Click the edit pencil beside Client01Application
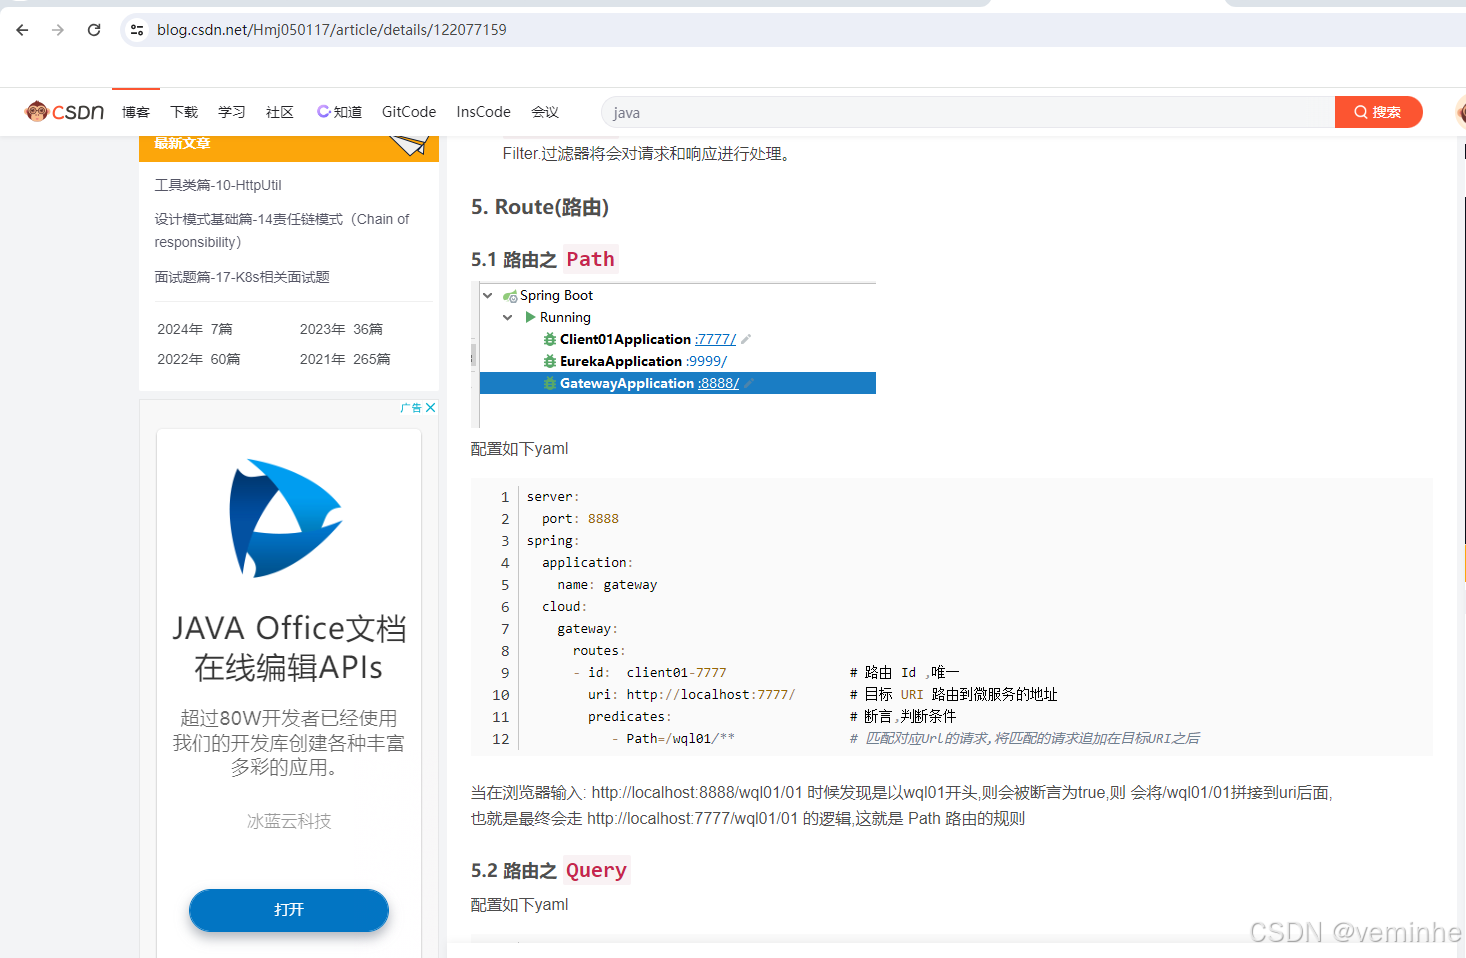The height and width of the screenshot is (958, 1466). (x=746, y=339)
